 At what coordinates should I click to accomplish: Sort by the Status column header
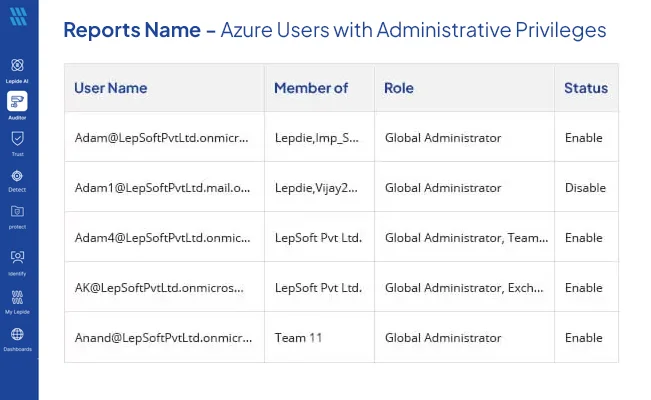pos(586,88)
